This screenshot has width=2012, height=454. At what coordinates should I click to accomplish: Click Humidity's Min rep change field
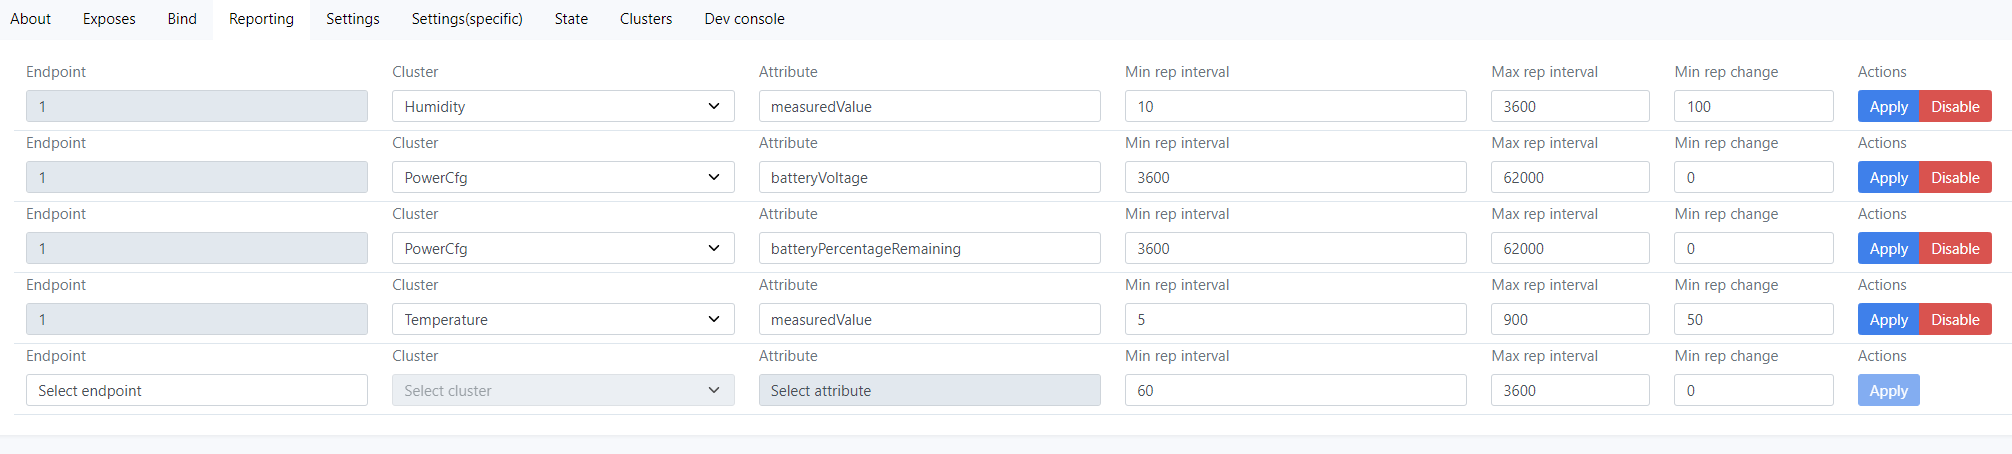[x=1754, y=106]
